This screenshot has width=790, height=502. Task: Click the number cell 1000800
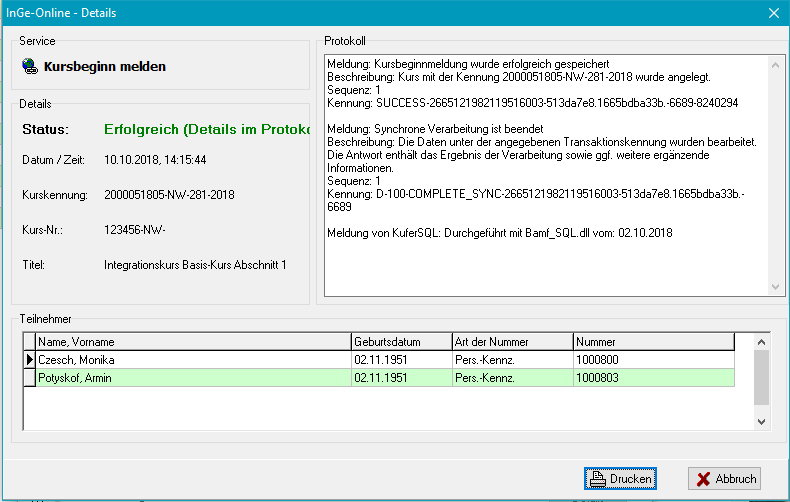point(654,360)
